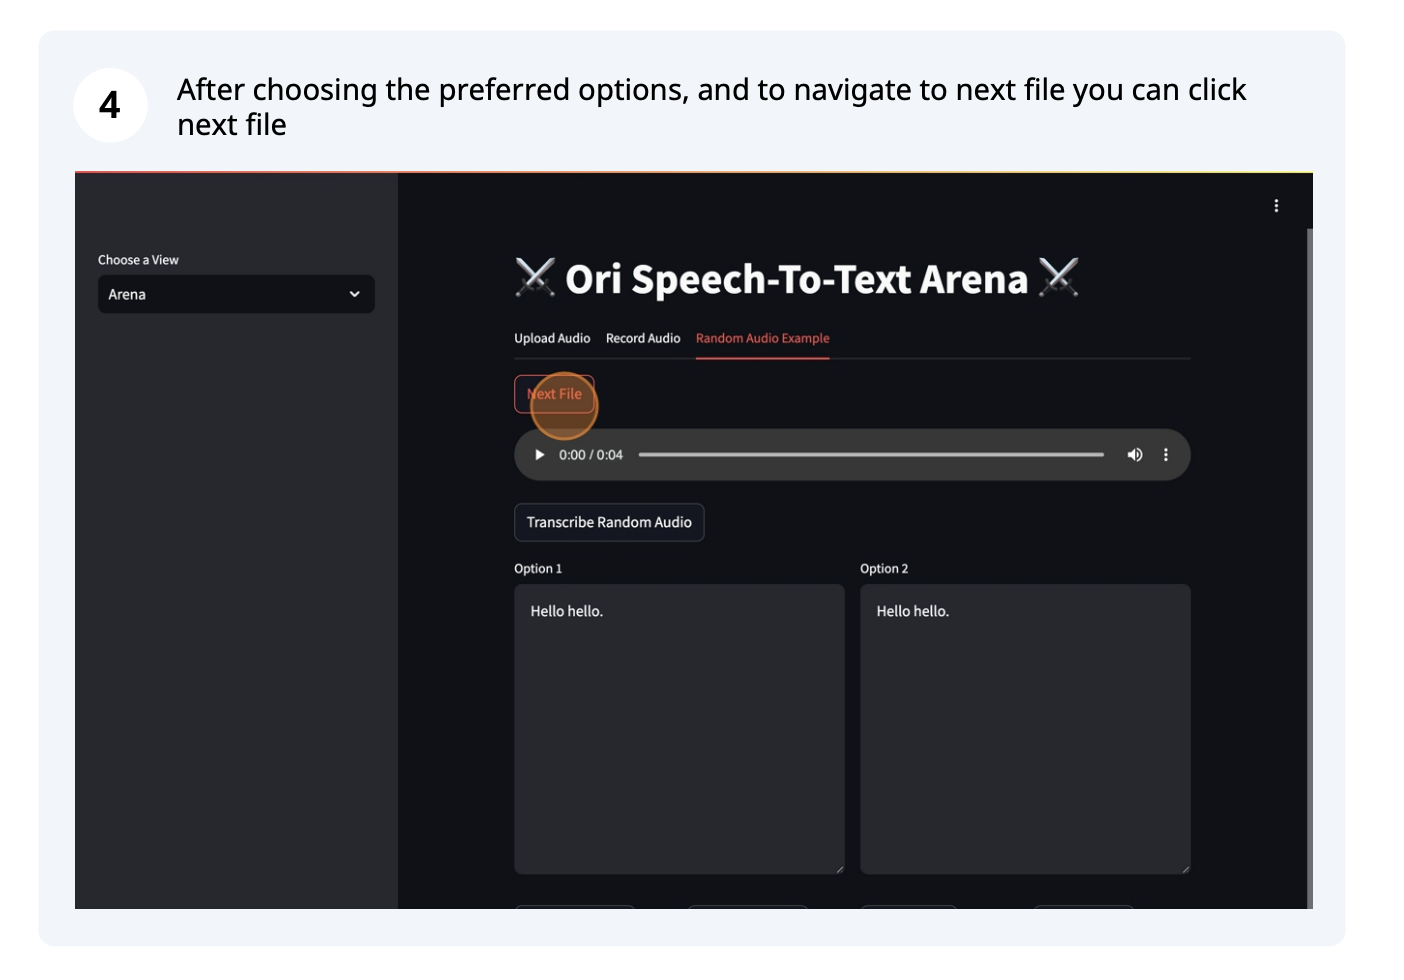Click the Next File button
Screen dimensions: 1404x980
coord(554,394)
